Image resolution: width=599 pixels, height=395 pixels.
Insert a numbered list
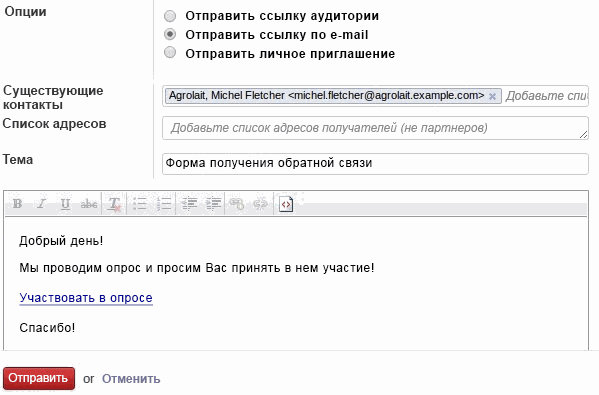tap(164, 204)
